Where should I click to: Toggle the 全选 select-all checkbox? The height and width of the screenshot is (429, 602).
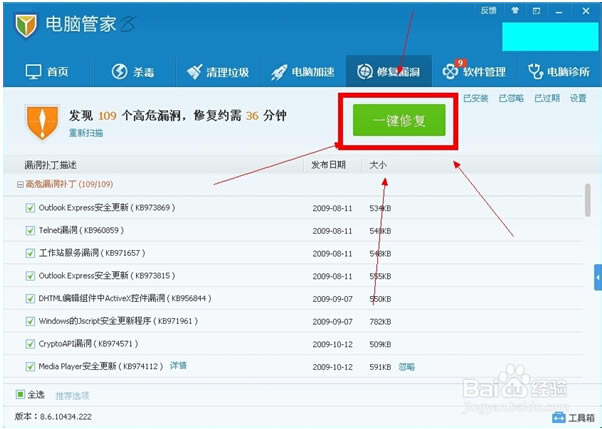tap(20, 394)
